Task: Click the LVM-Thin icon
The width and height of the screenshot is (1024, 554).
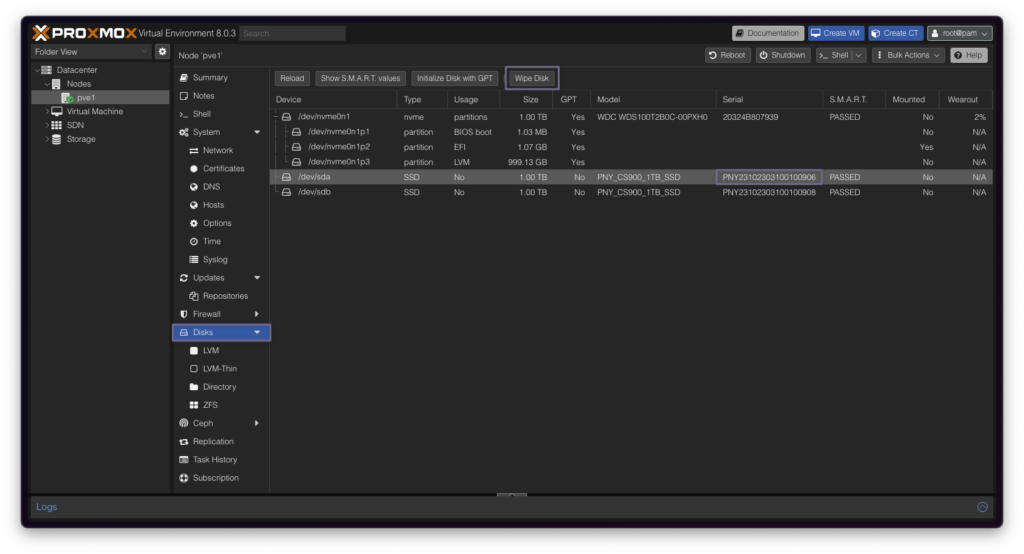Action: click(193, 369)
